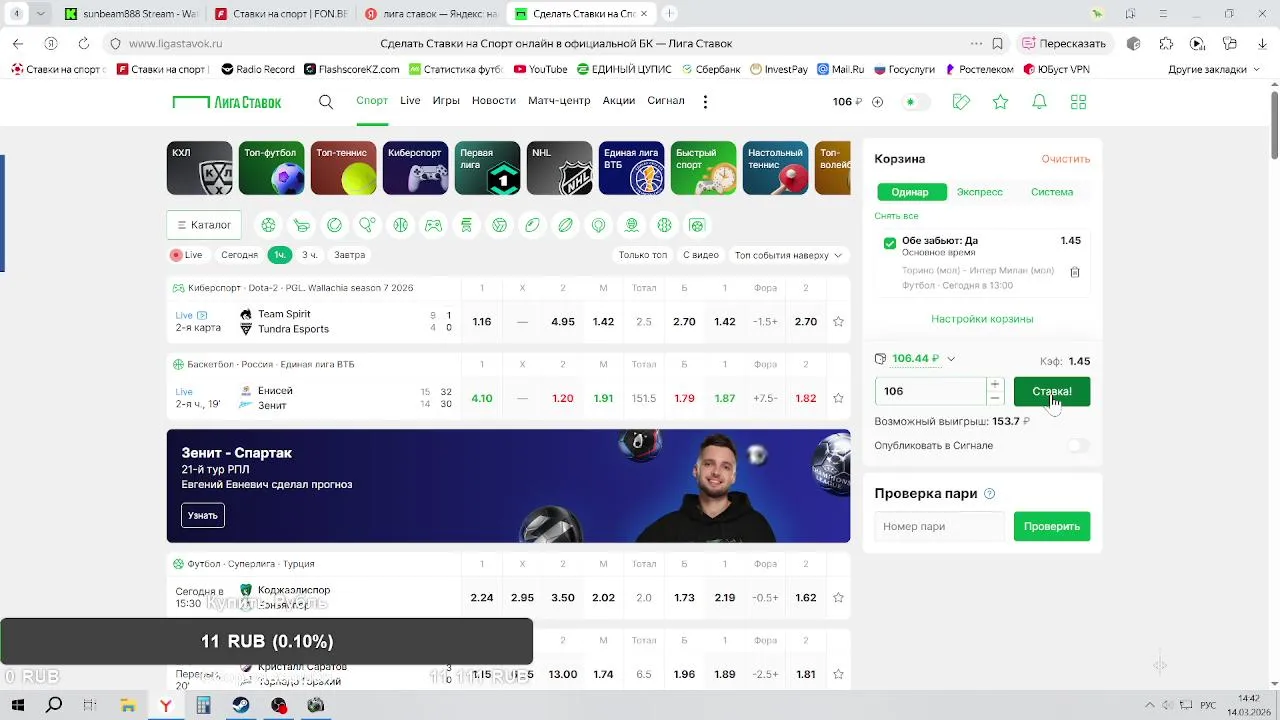Toggle 'Опубликовать в Сигнале' switch
The width and height of the screenshot is (1280, 720).
(x=1078, y=446)
